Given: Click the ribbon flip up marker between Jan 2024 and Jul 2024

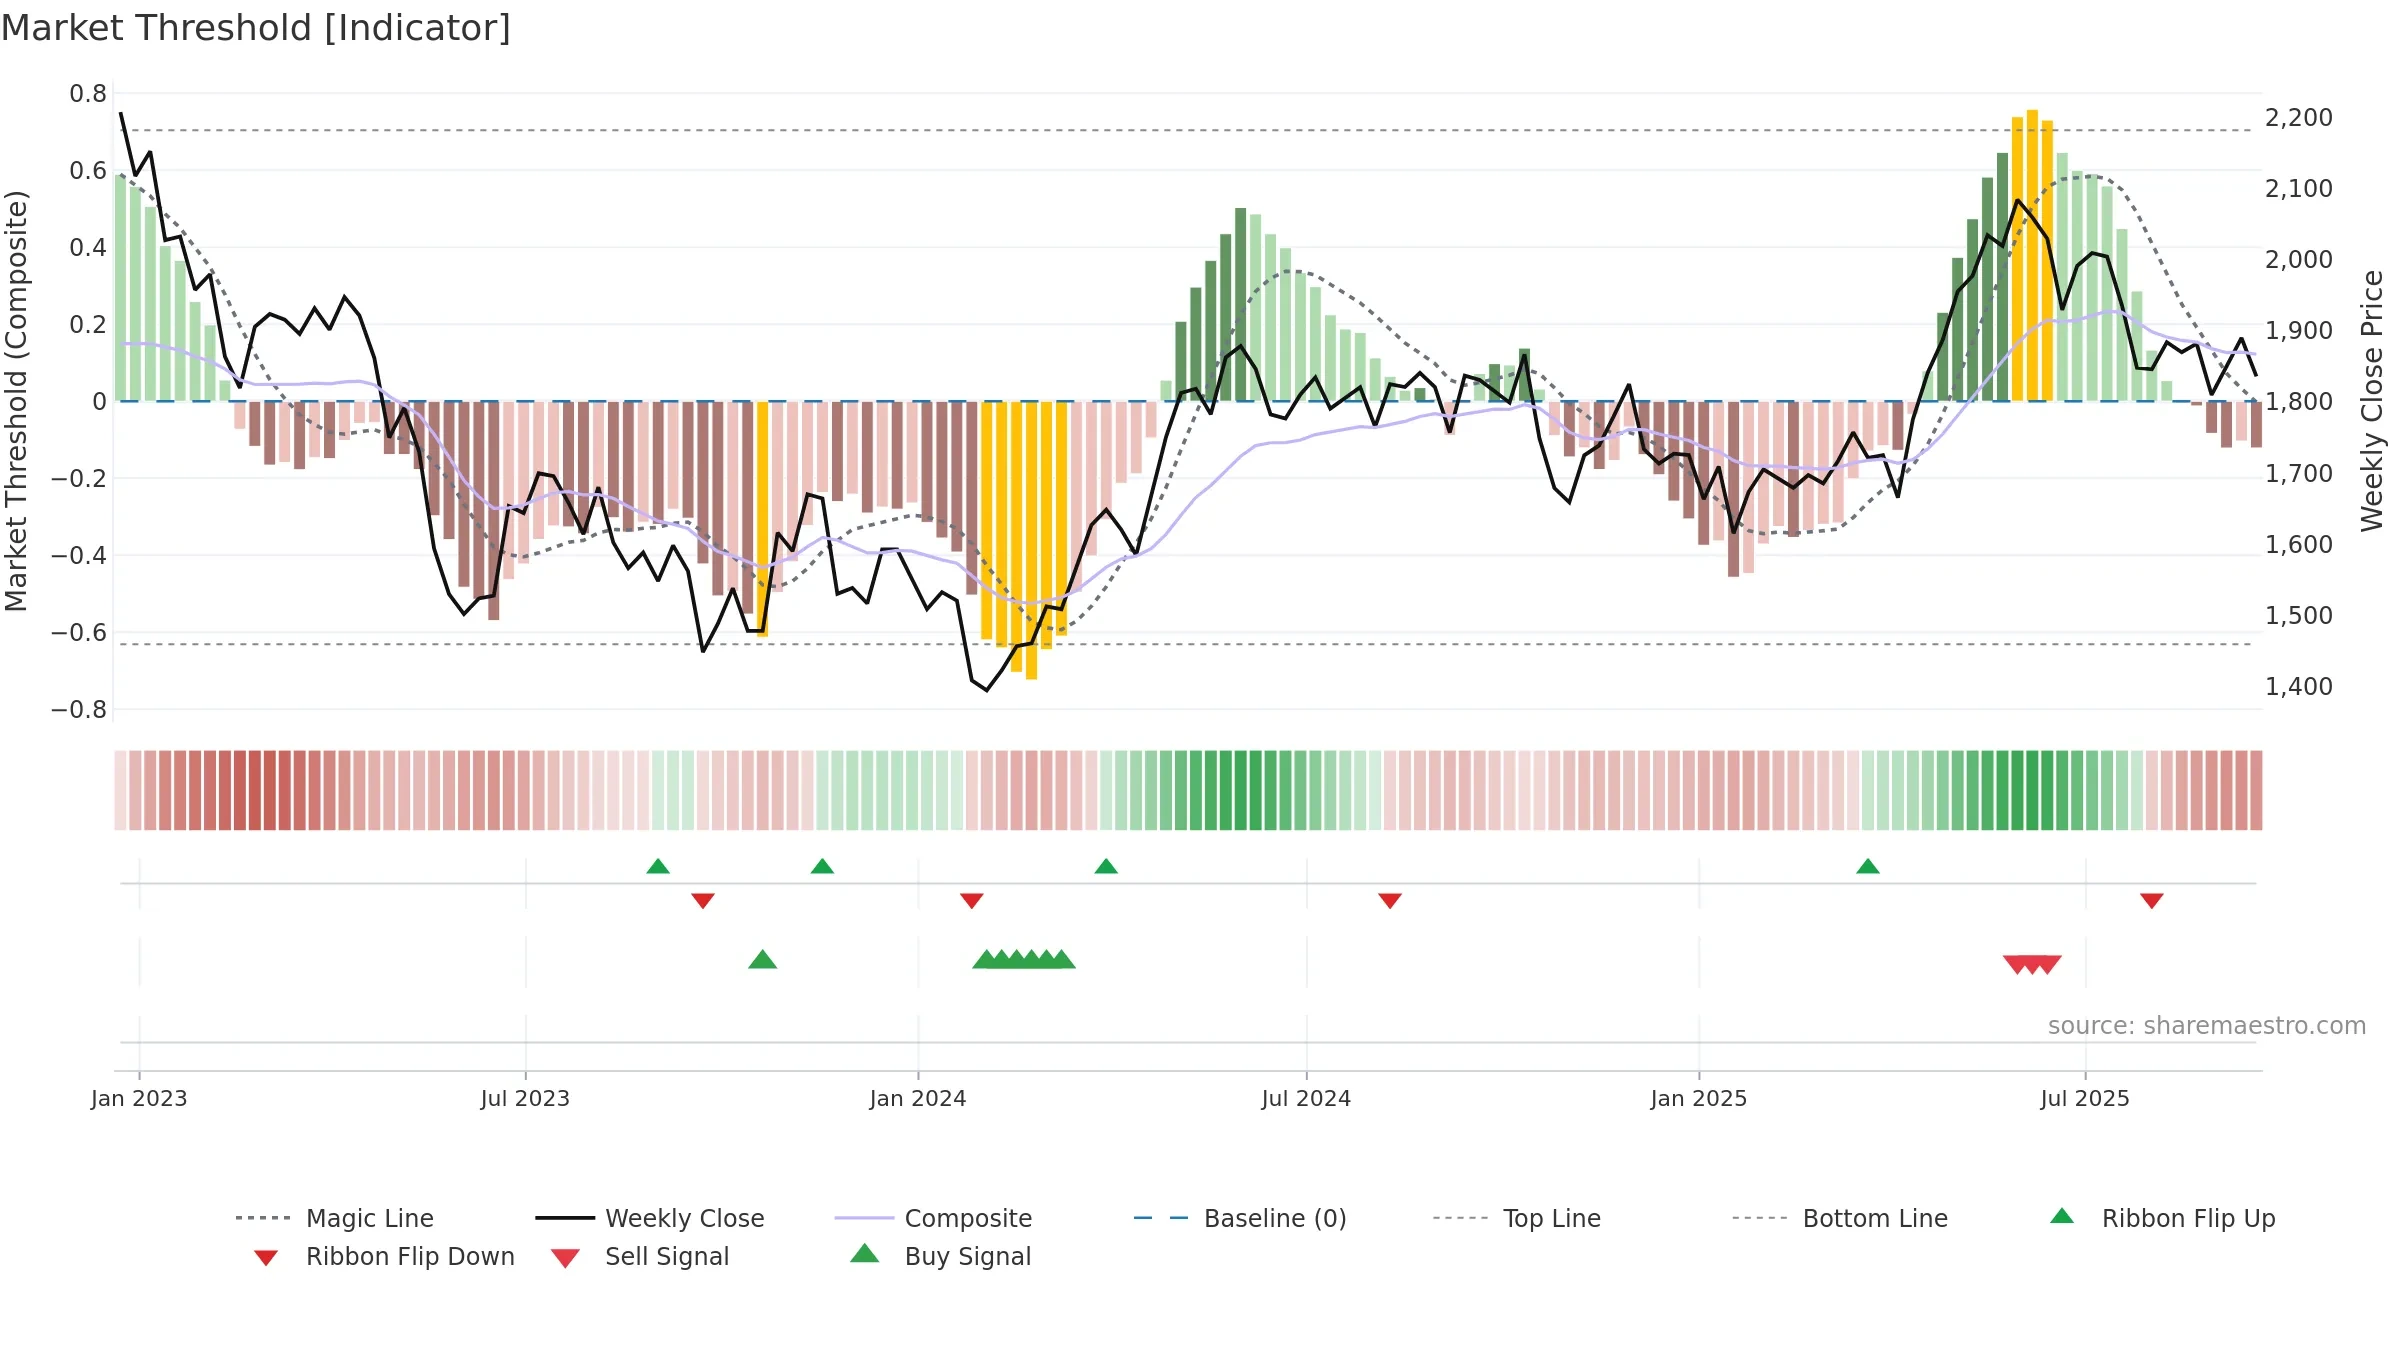Looking at the screenshot, I should pos(1106,866).
